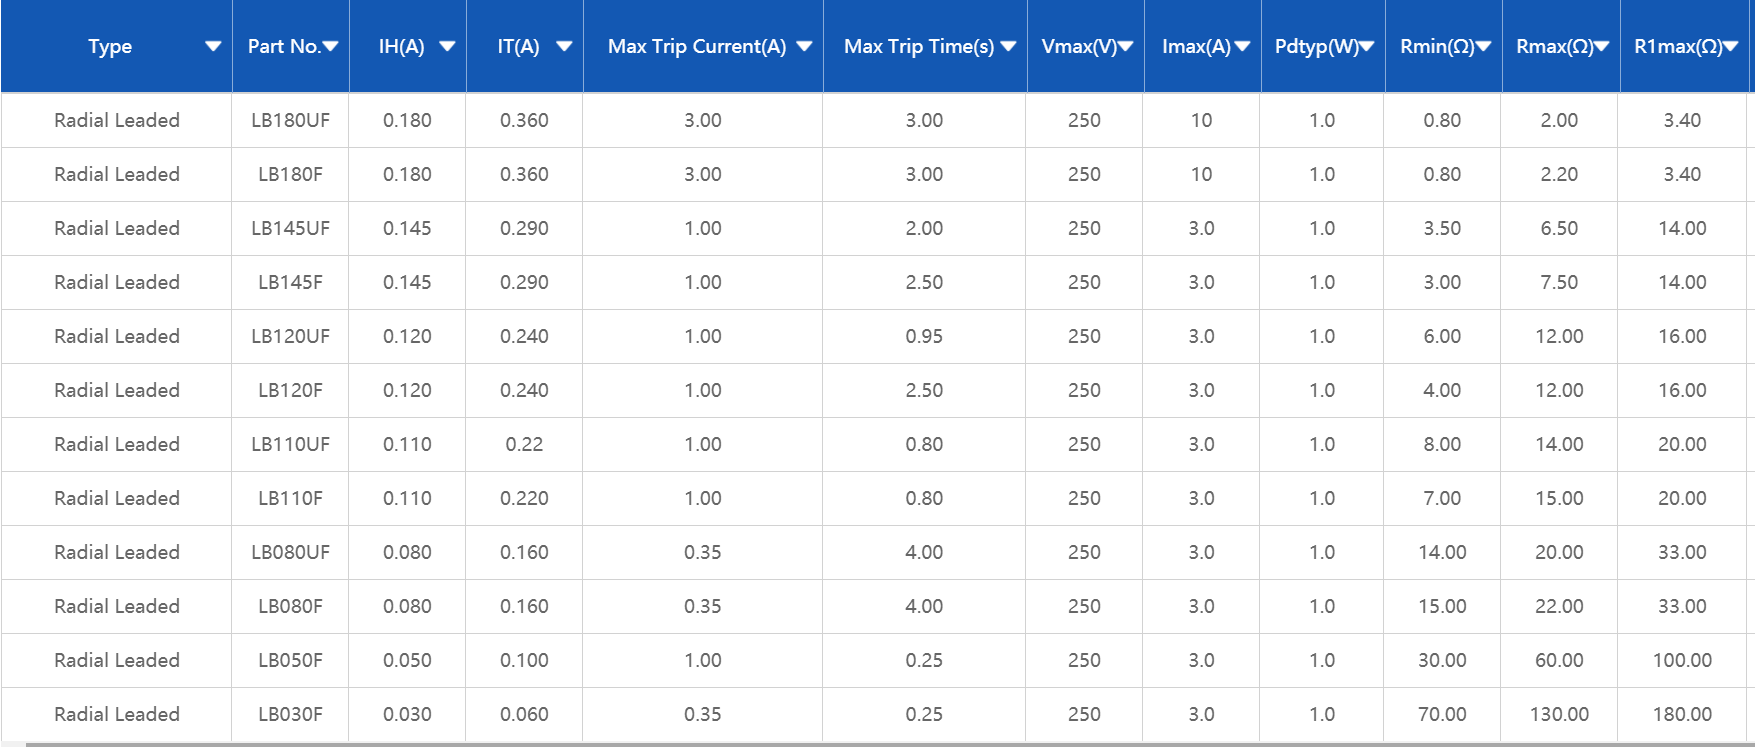Click part number LB145F in table
This screenshot has height=747, width=1755.
(290, 283)
